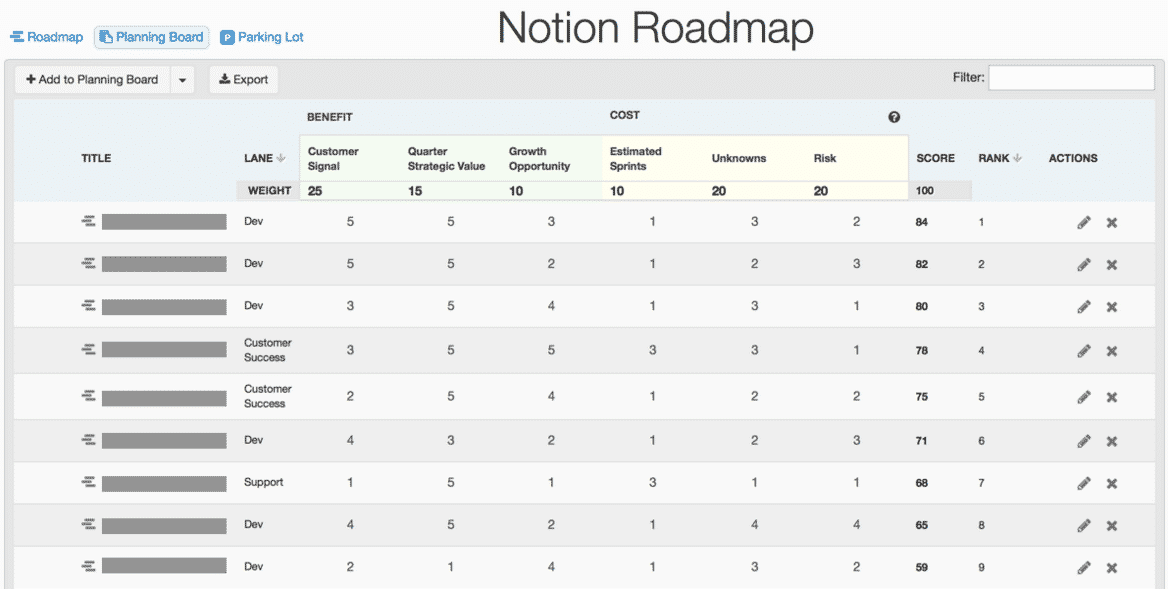Image resolution: width=1168 pixels, height=589 pixels.
Task: Delete the Support row scoring 68
Action: click(1111, 484)
